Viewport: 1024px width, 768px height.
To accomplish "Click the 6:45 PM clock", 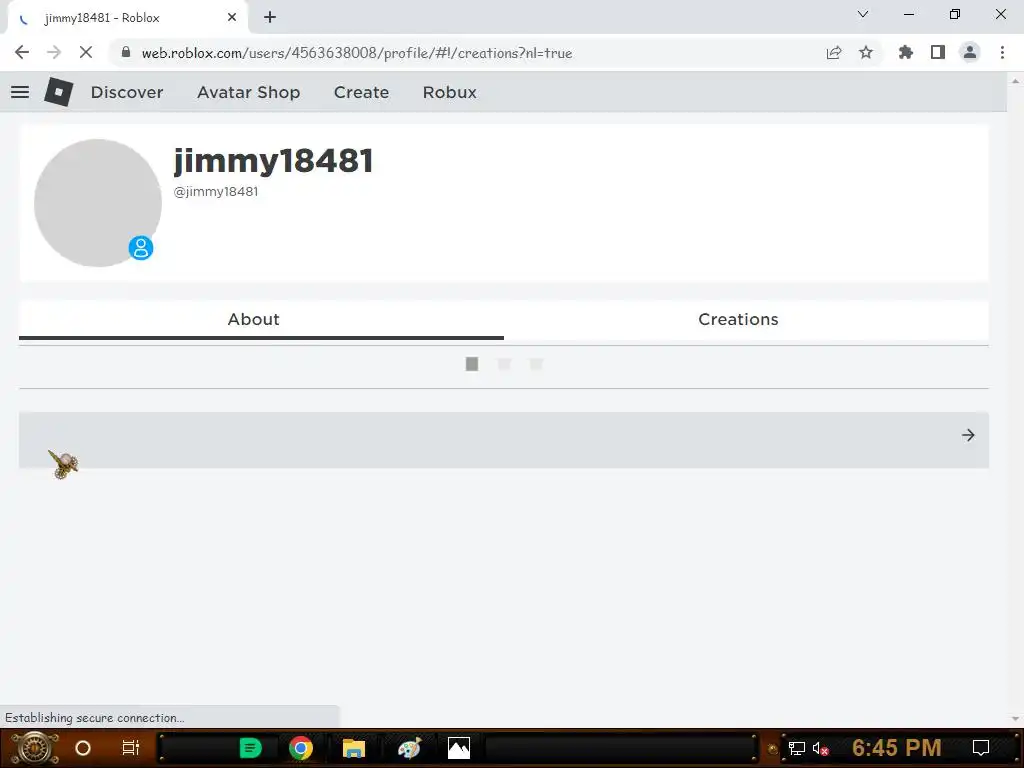I will click(897, 748).
